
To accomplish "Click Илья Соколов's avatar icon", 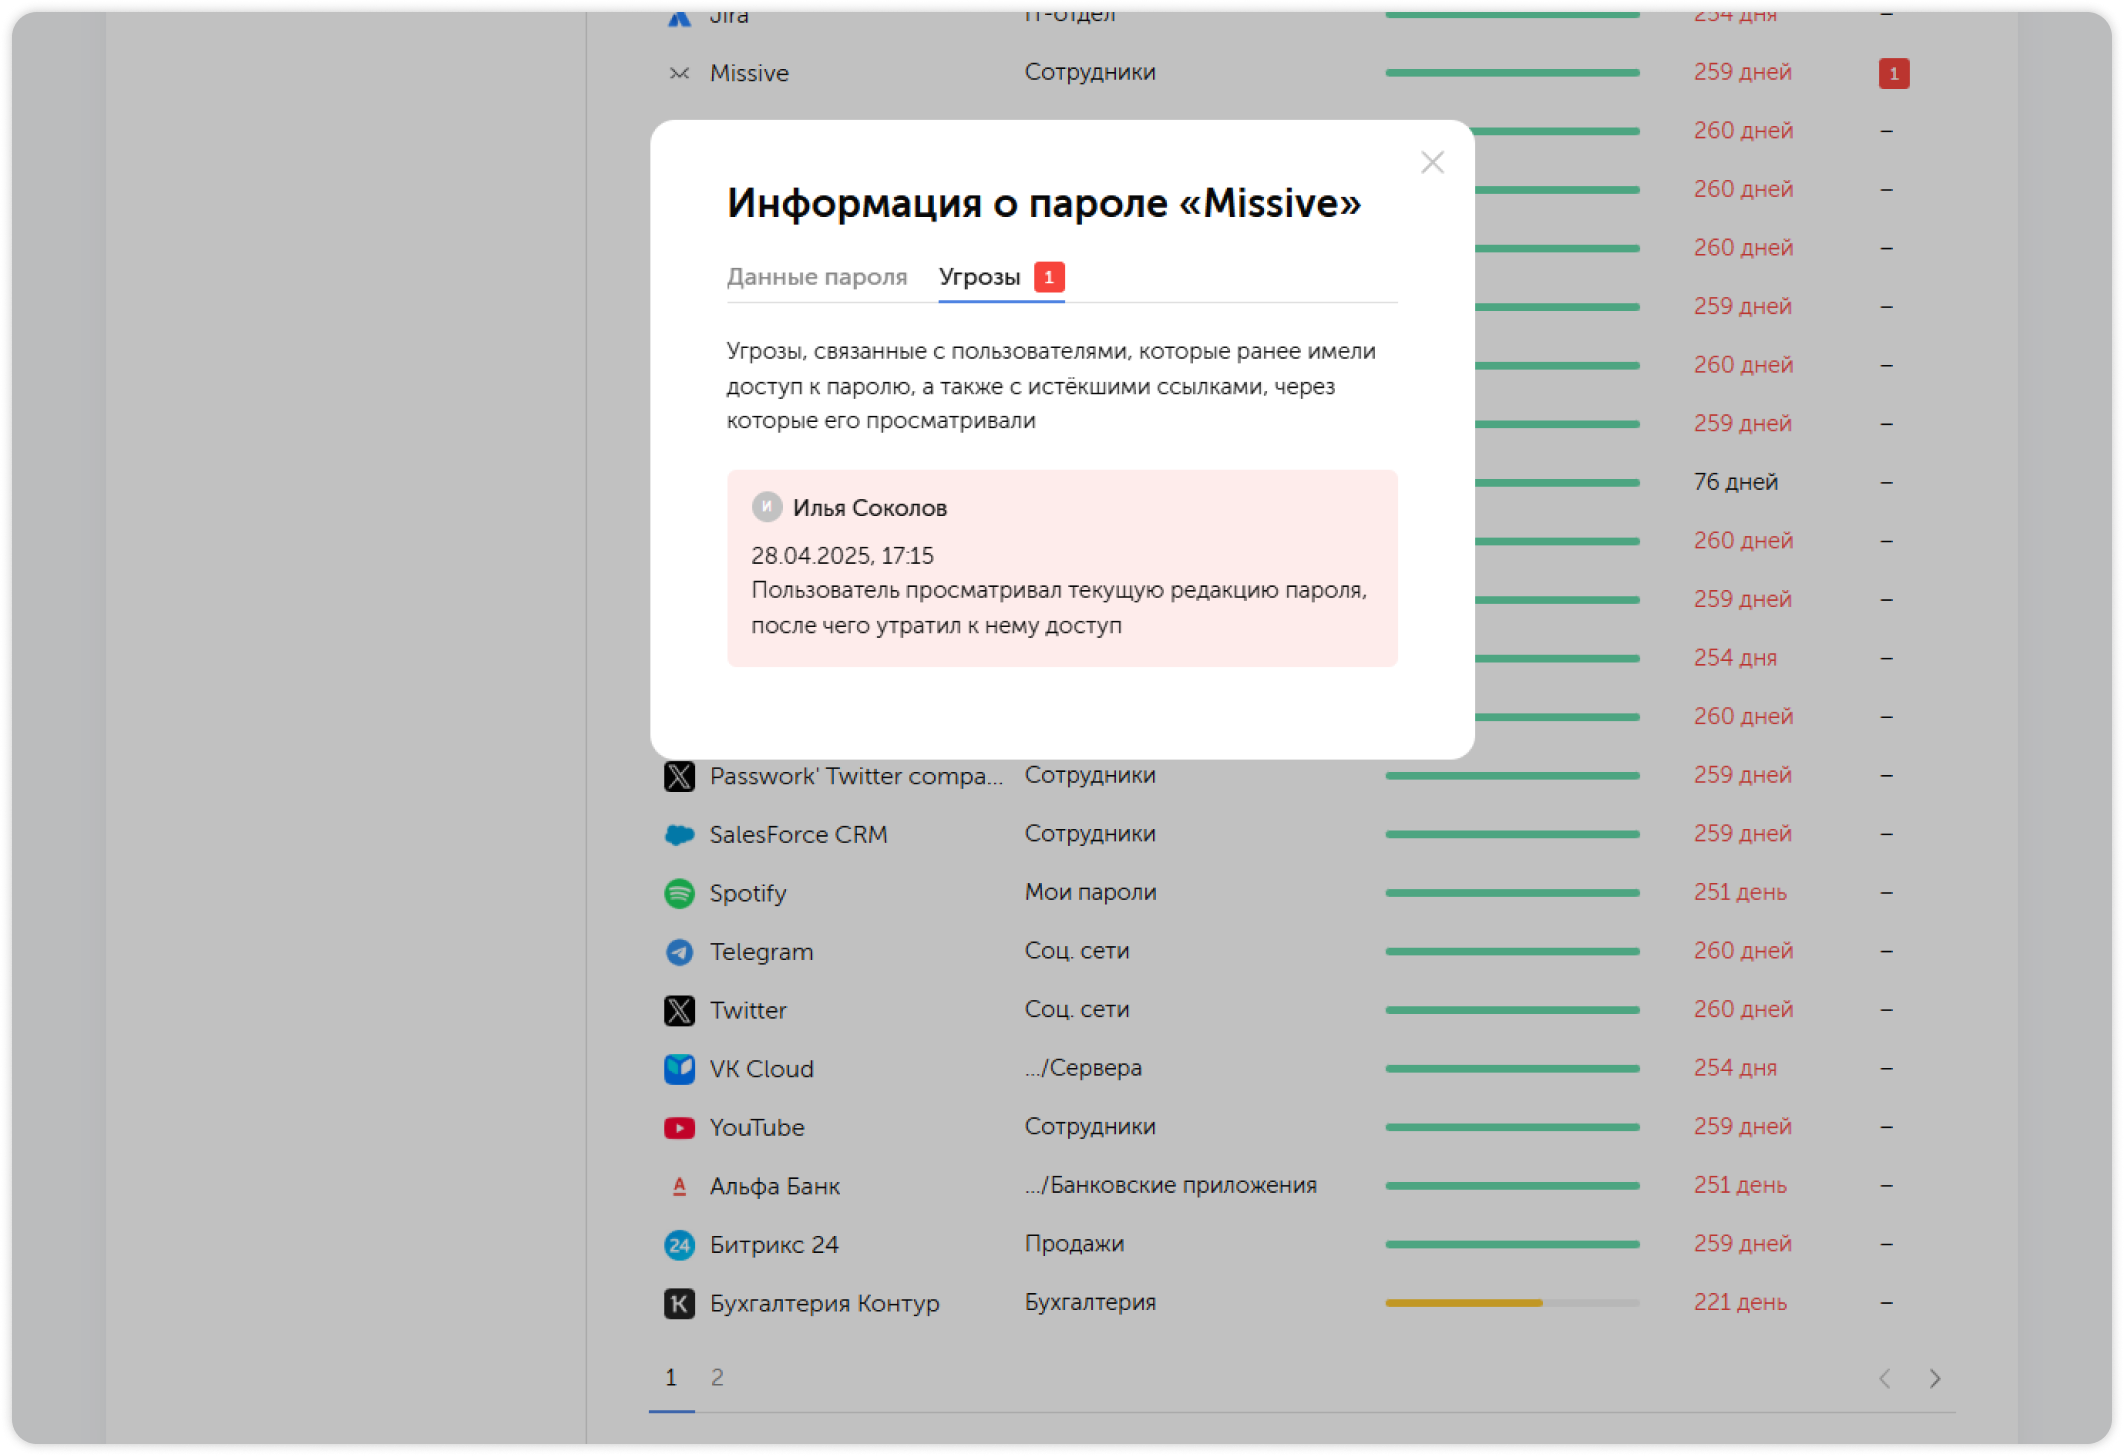I will click(x=766, y=507).
